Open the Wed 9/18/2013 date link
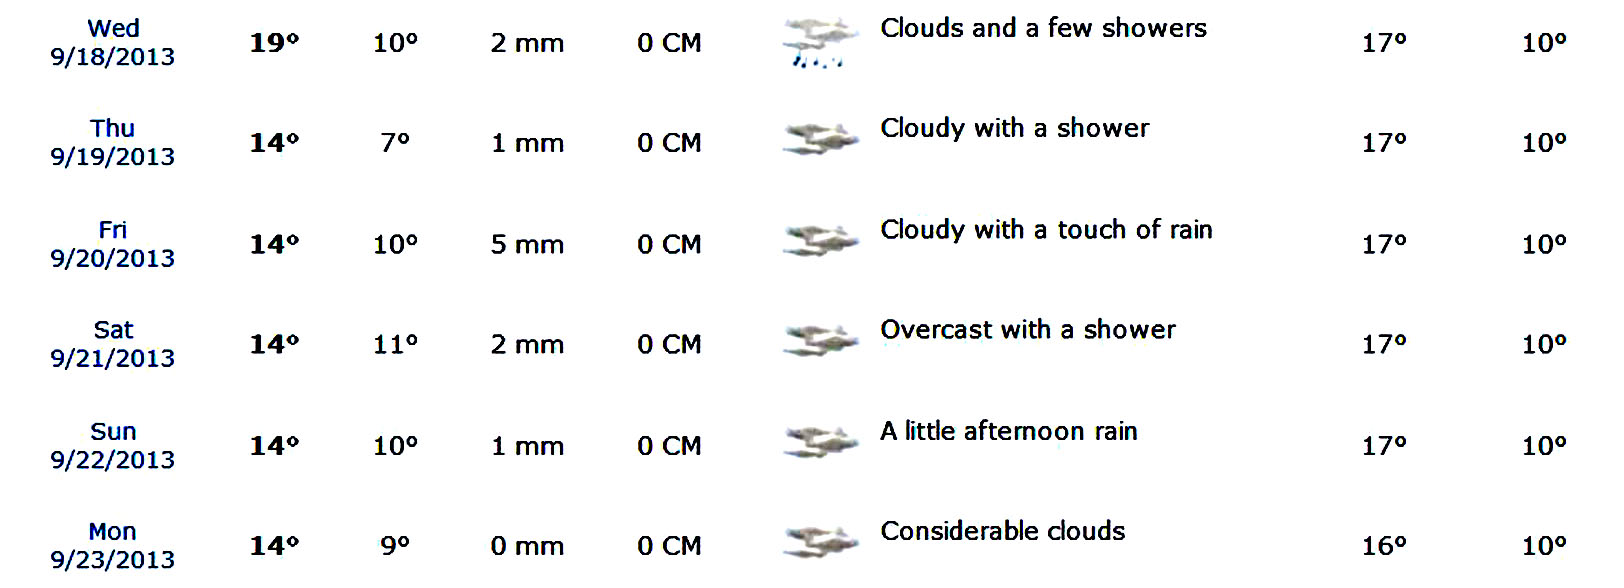The image size is (1624, 588). [113, 42]
